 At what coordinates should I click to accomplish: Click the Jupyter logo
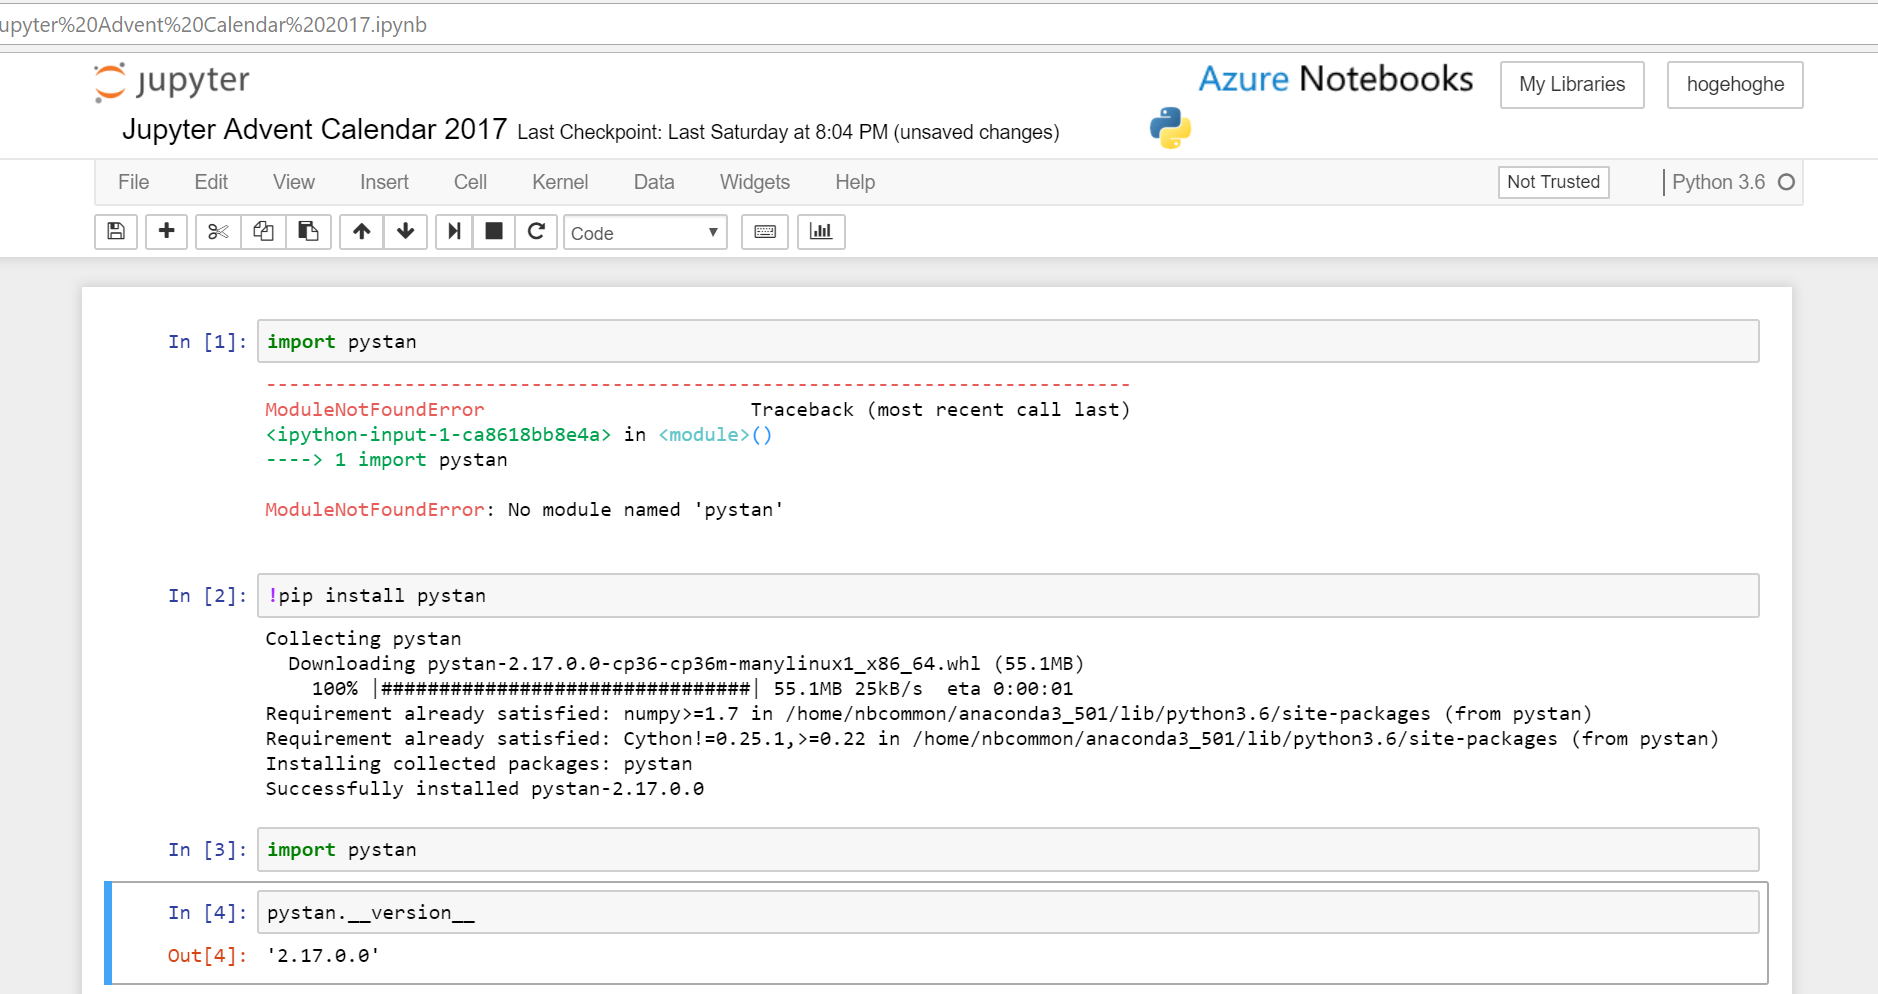click(x=170, y=80)
